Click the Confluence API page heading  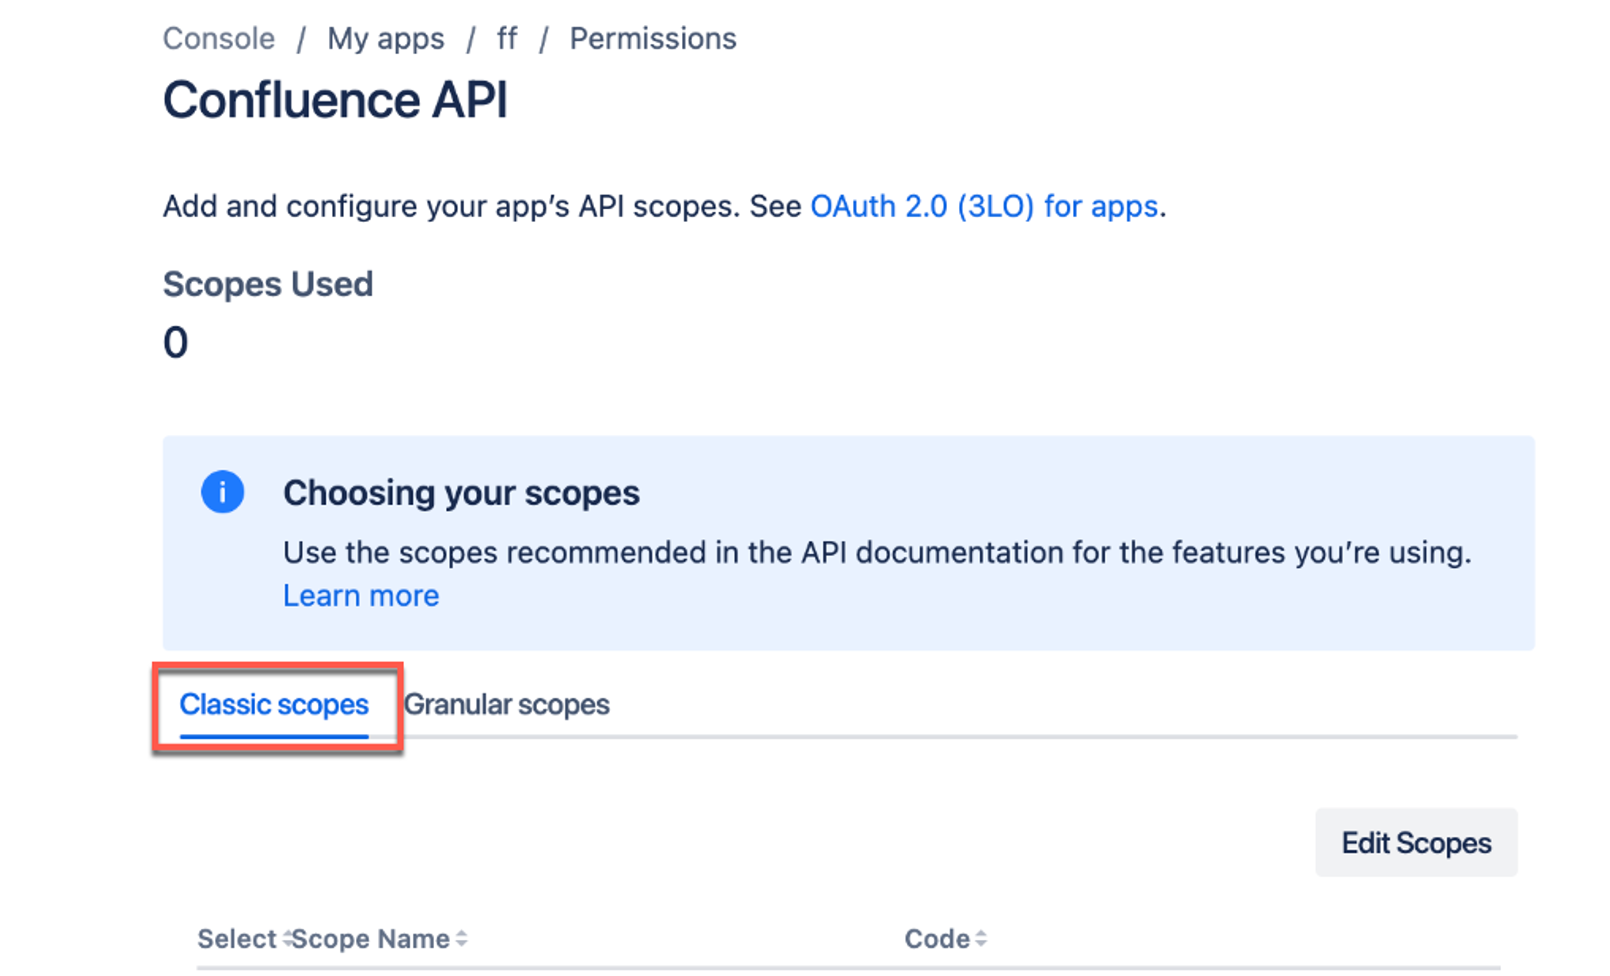[x=335, y=100]
